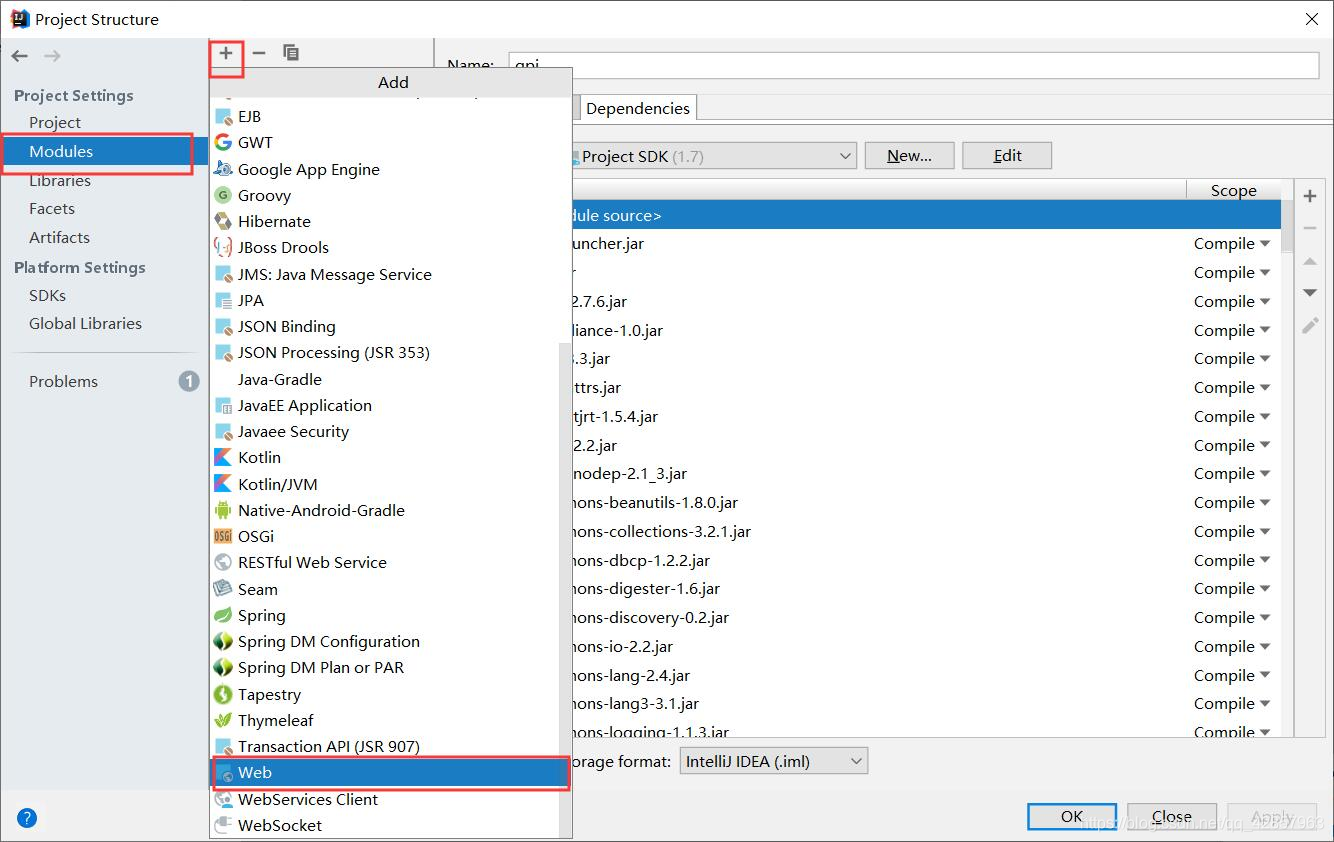Select the ons-discovery-0.2.jar dependency row

(x=925, y=617)
